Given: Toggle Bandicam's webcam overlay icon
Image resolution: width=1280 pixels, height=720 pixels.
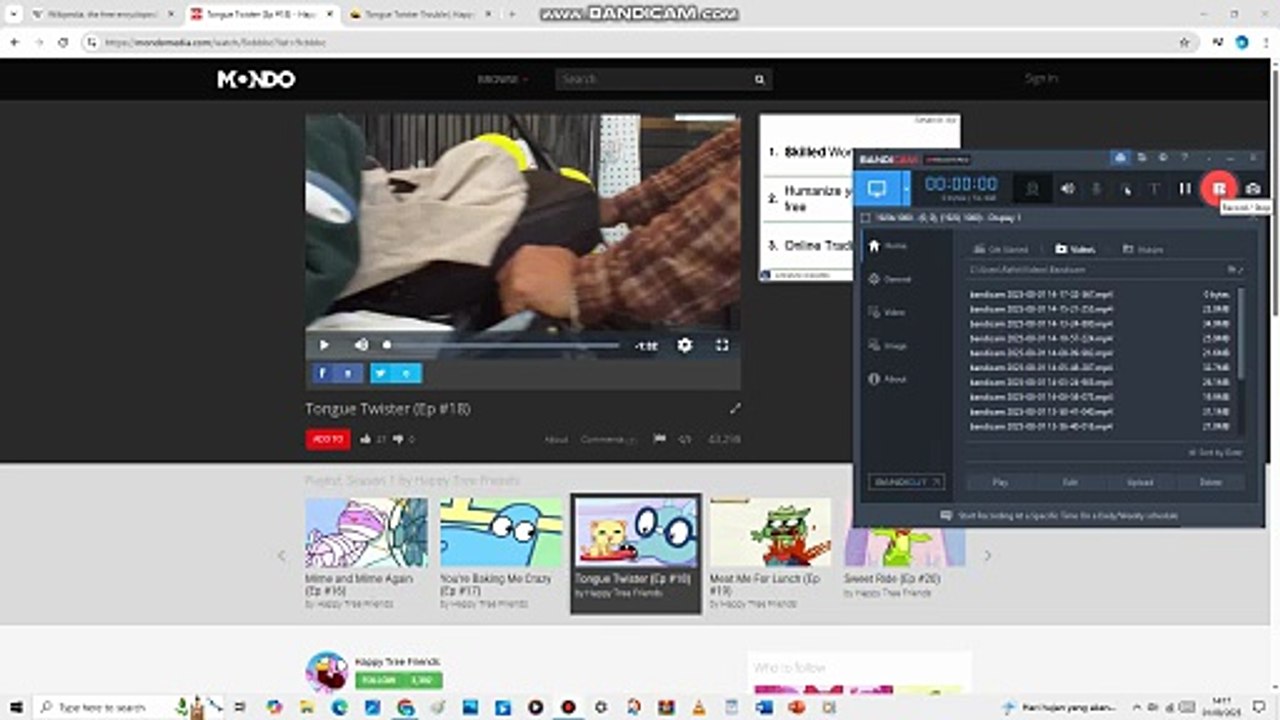Looking at the screenshot, I should pos(1033,188).
